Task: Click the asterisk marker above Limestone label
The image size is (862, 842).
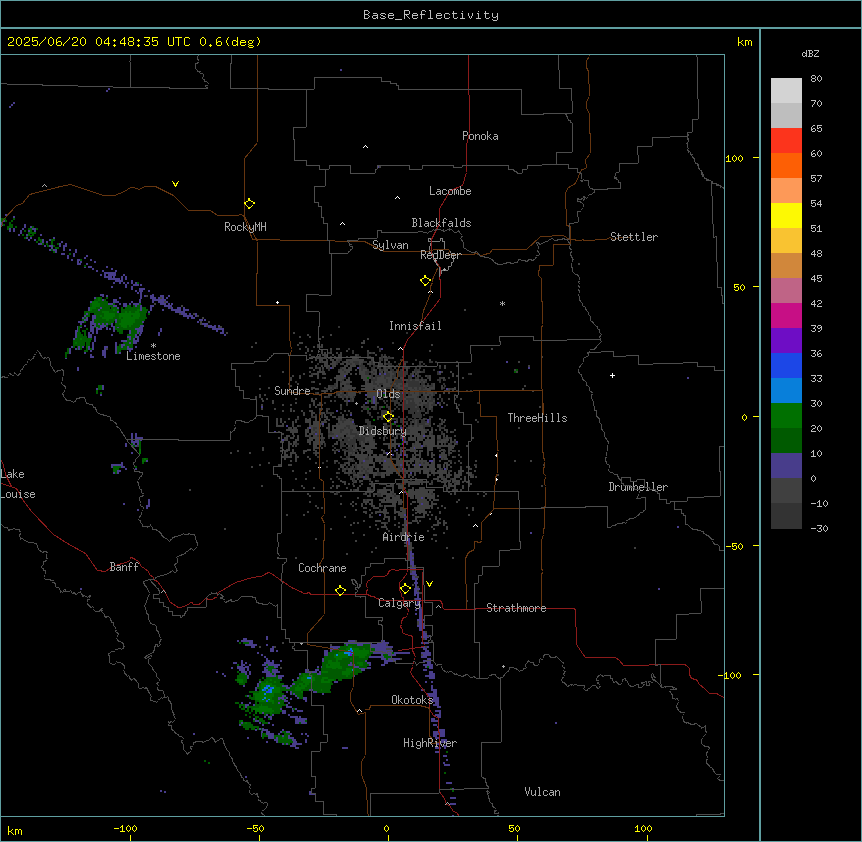Action: pos(153,345)
